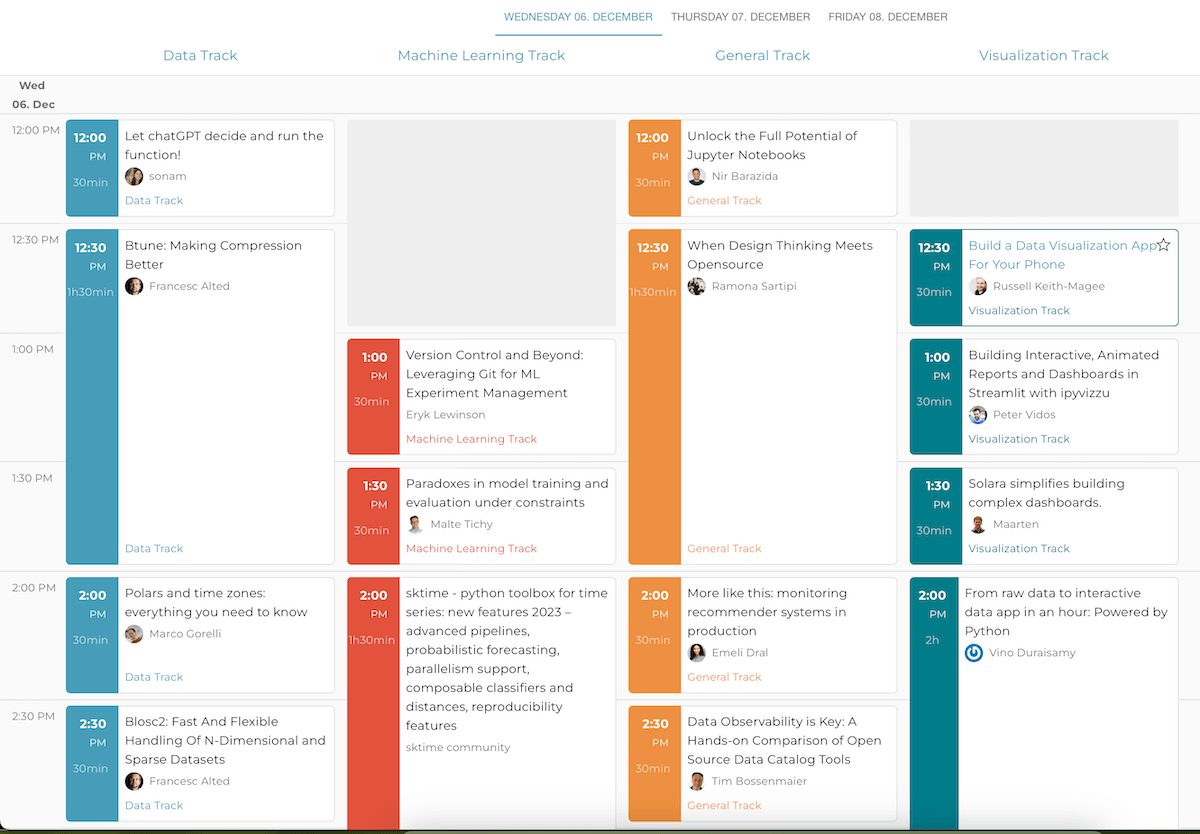The width and height of the screenshot is (1200, 834).
Task: Click Emeli Dral's speaker avatar
Action: point(697,653)
